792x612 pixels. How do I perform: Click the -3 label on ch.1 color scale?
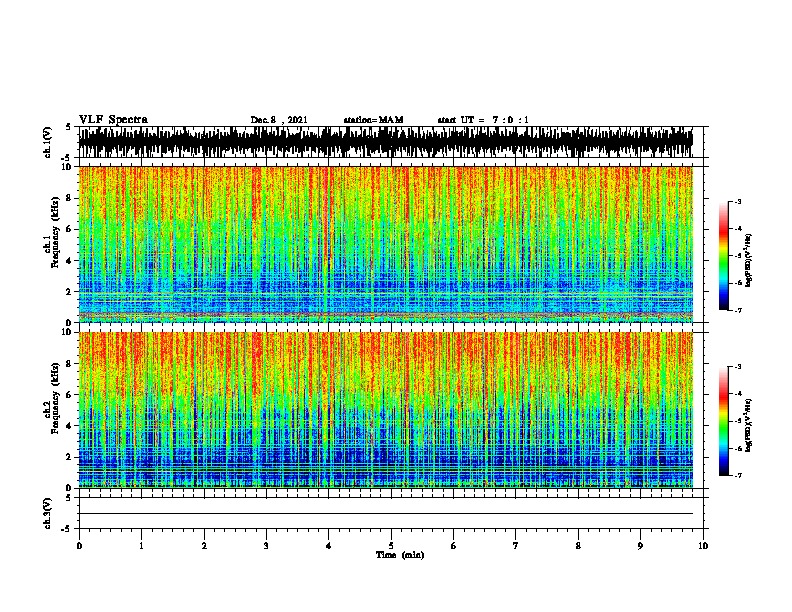click(x=737, y=201)
